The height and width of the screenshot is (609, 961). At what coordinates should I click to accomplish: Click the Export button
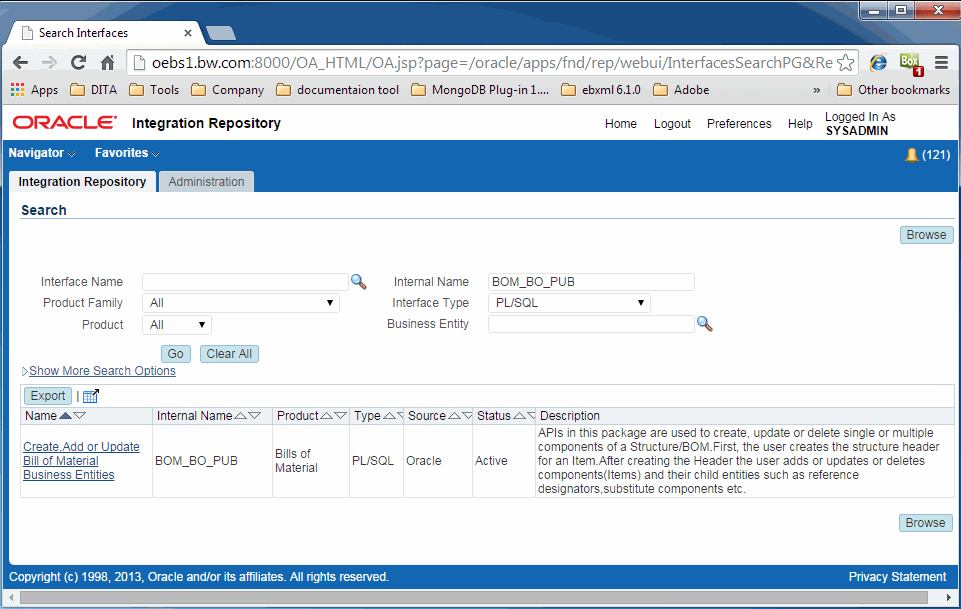click(48, 396)
